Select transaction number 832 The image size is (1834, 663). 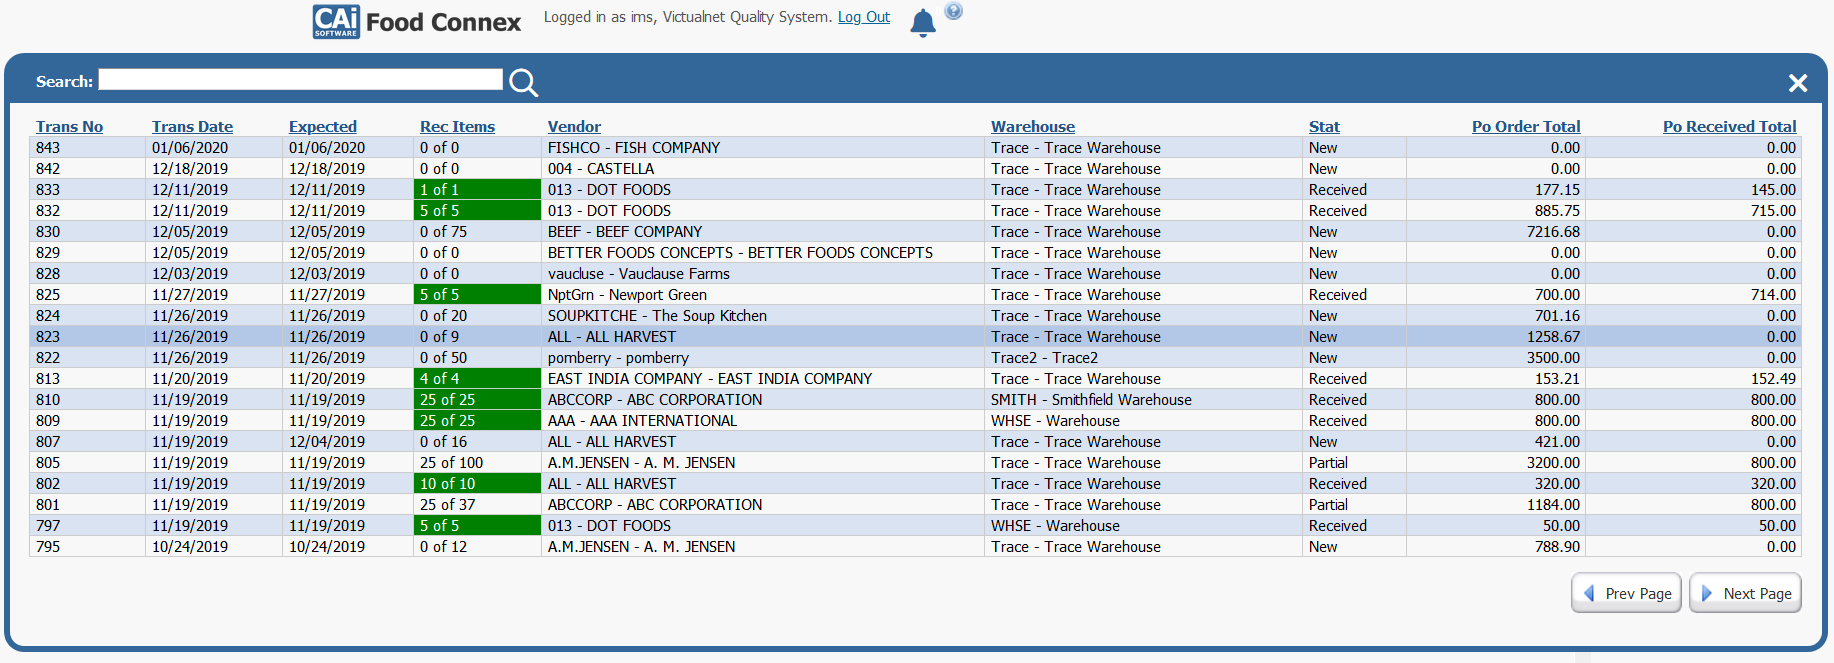click(48, 211)
